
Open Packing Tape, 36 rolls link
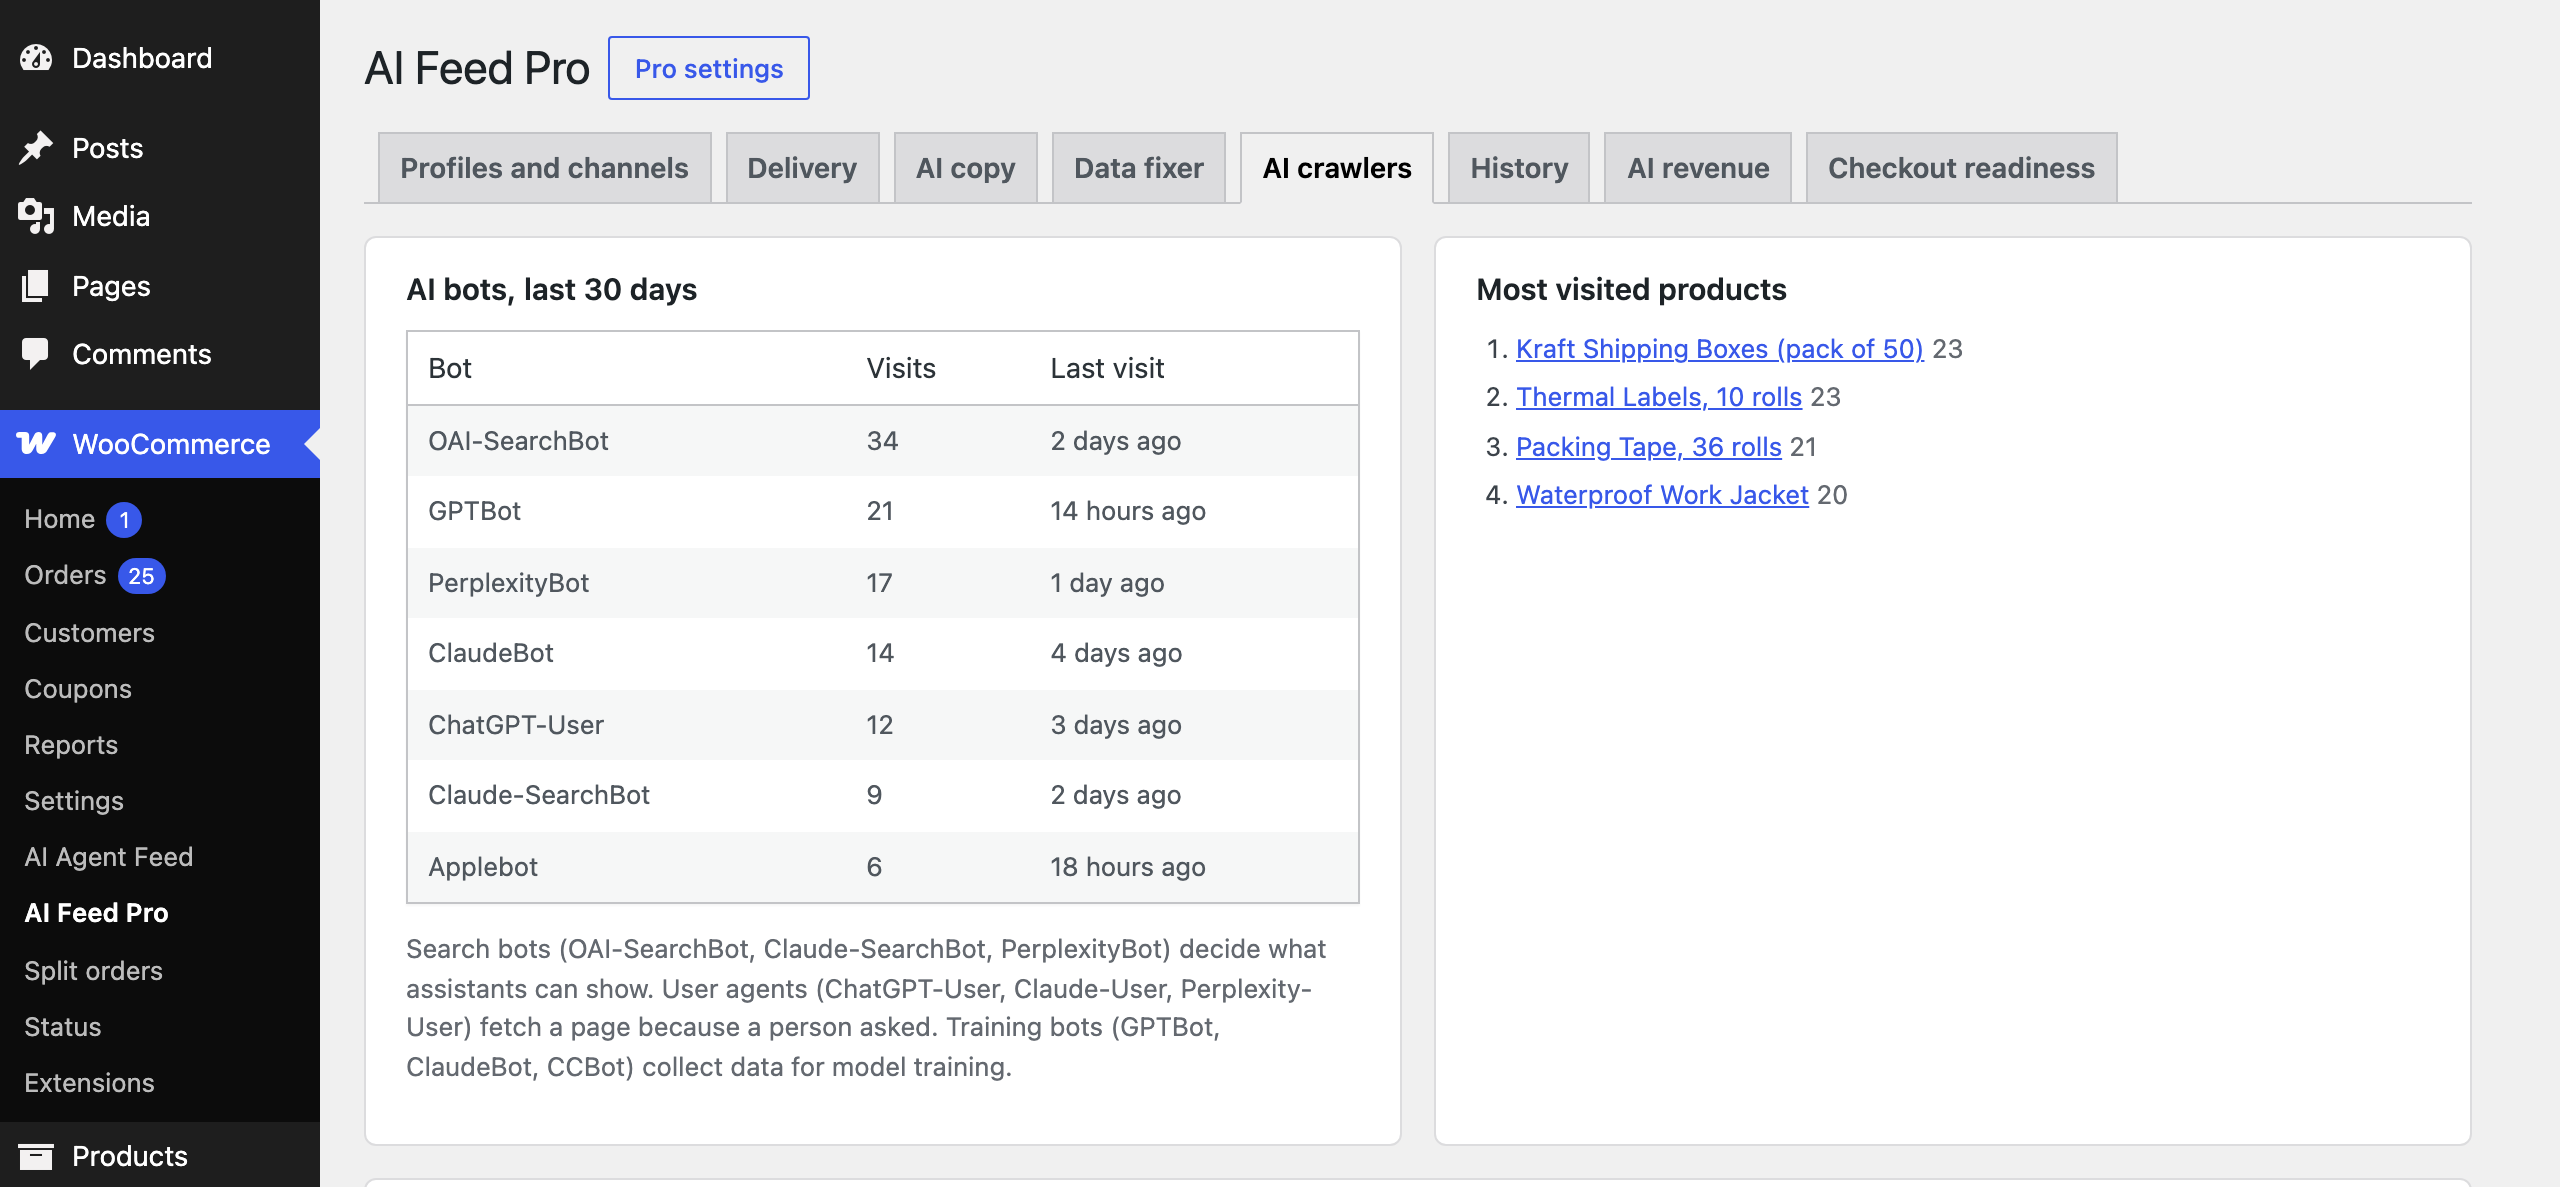click(x=1648, y=447)
